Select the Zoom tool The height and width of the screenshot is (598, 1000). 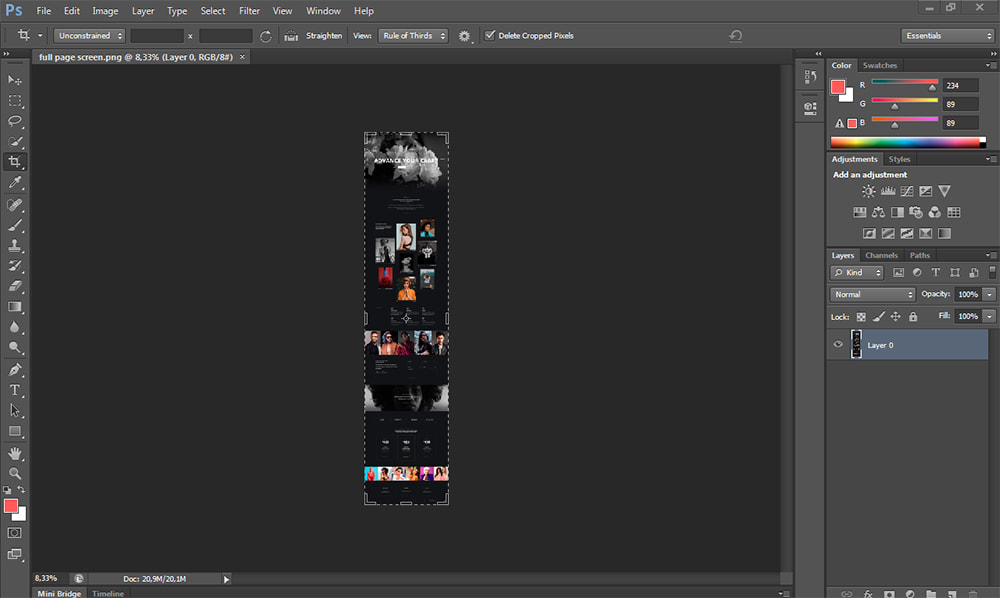(x=15, y=473)
